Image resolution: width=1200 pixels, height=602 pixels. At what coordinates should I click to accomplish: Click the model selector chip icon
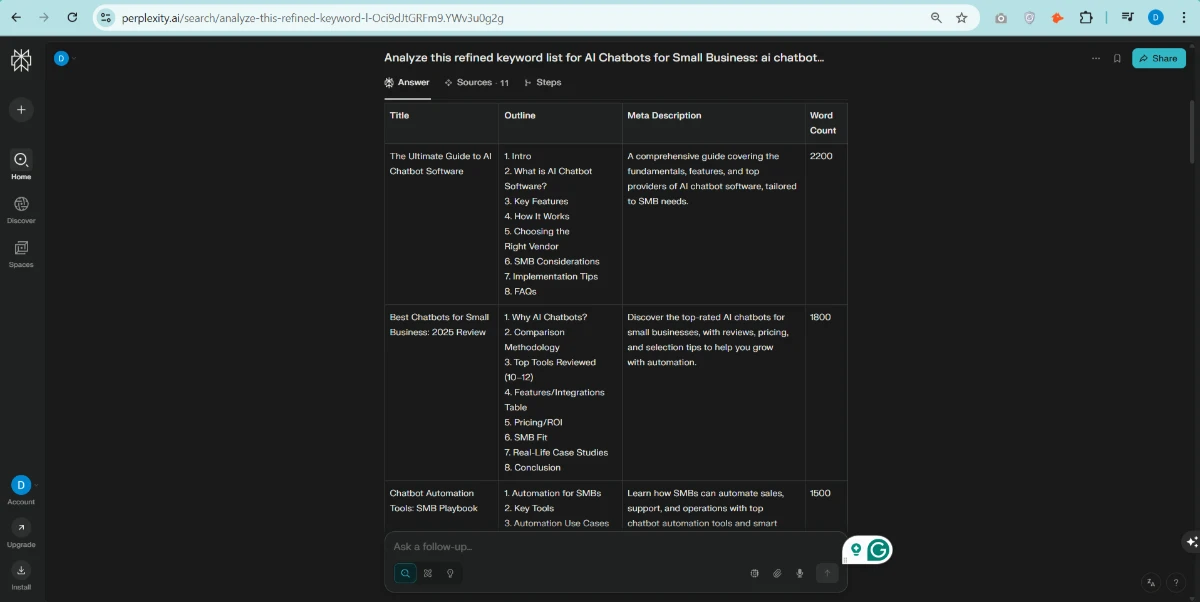(755, 573)
